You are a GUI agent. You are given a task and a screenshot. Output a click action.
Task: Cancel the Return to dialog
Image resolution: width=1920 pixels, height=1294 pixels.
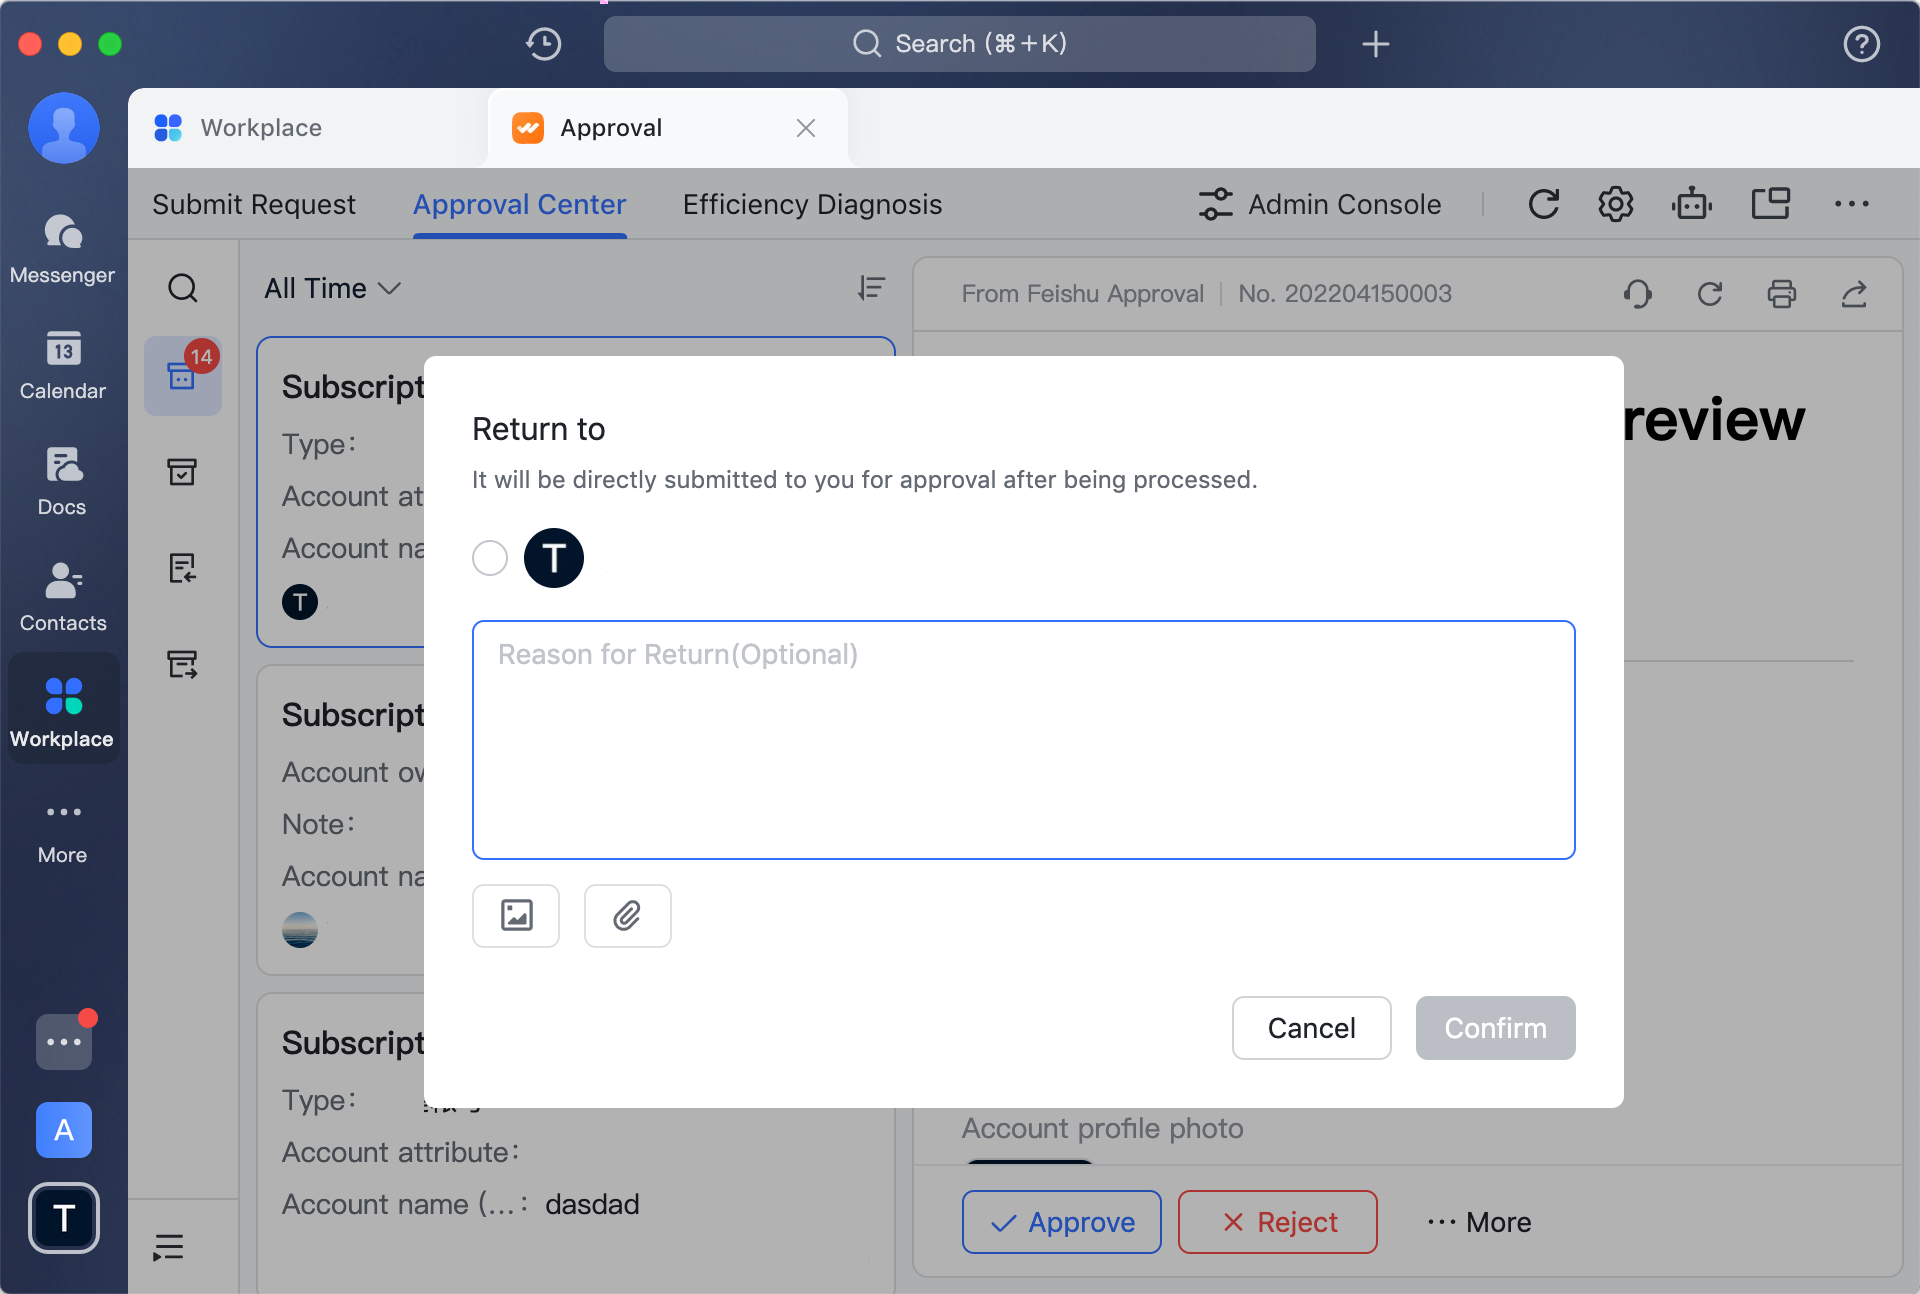coord(1311,1027)
